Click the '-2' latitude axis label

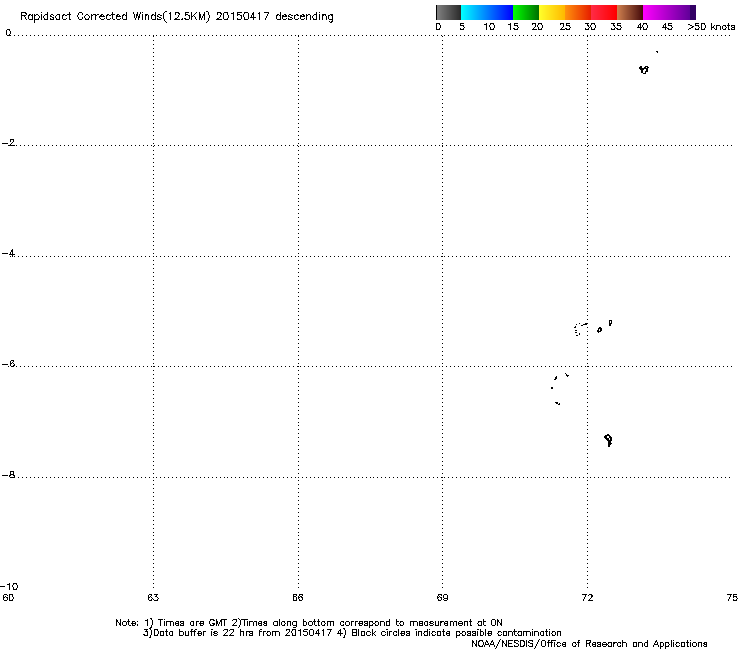pos(8,143)
